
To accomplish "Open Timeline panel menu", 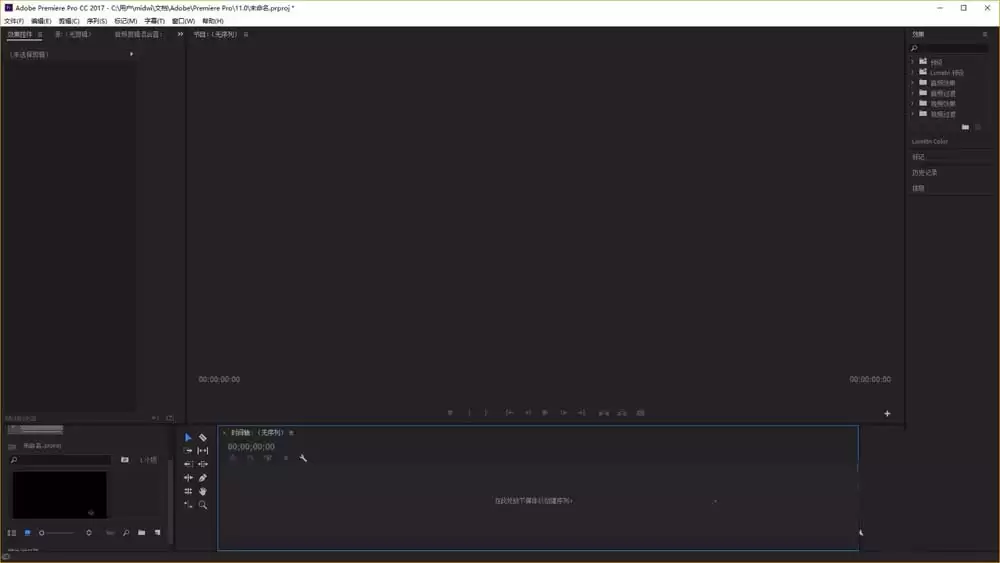I will coord(291,433).
